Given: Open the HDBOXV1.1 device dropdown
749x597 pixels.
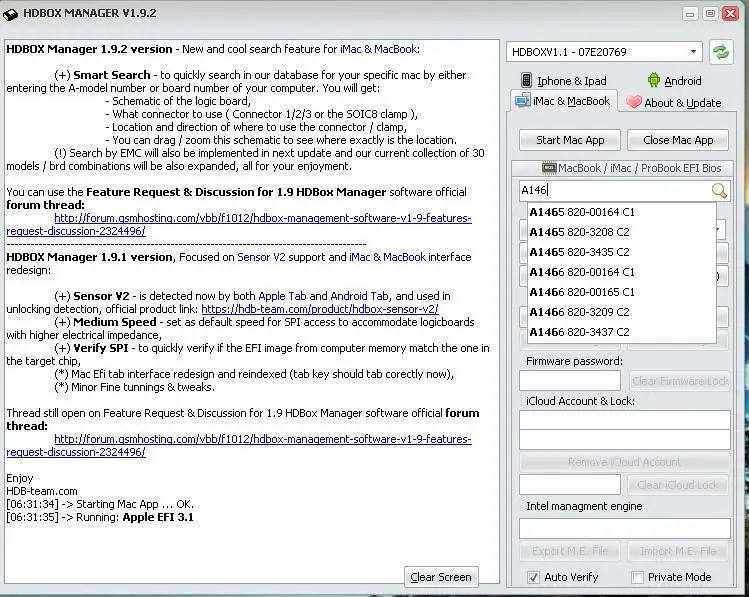Looking at the screenshot, I should pos(604,52).
